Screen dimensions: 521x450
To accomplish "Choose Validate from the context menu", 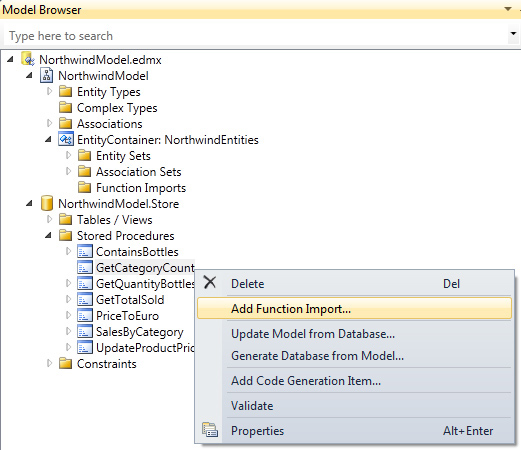I will (354, 406).
